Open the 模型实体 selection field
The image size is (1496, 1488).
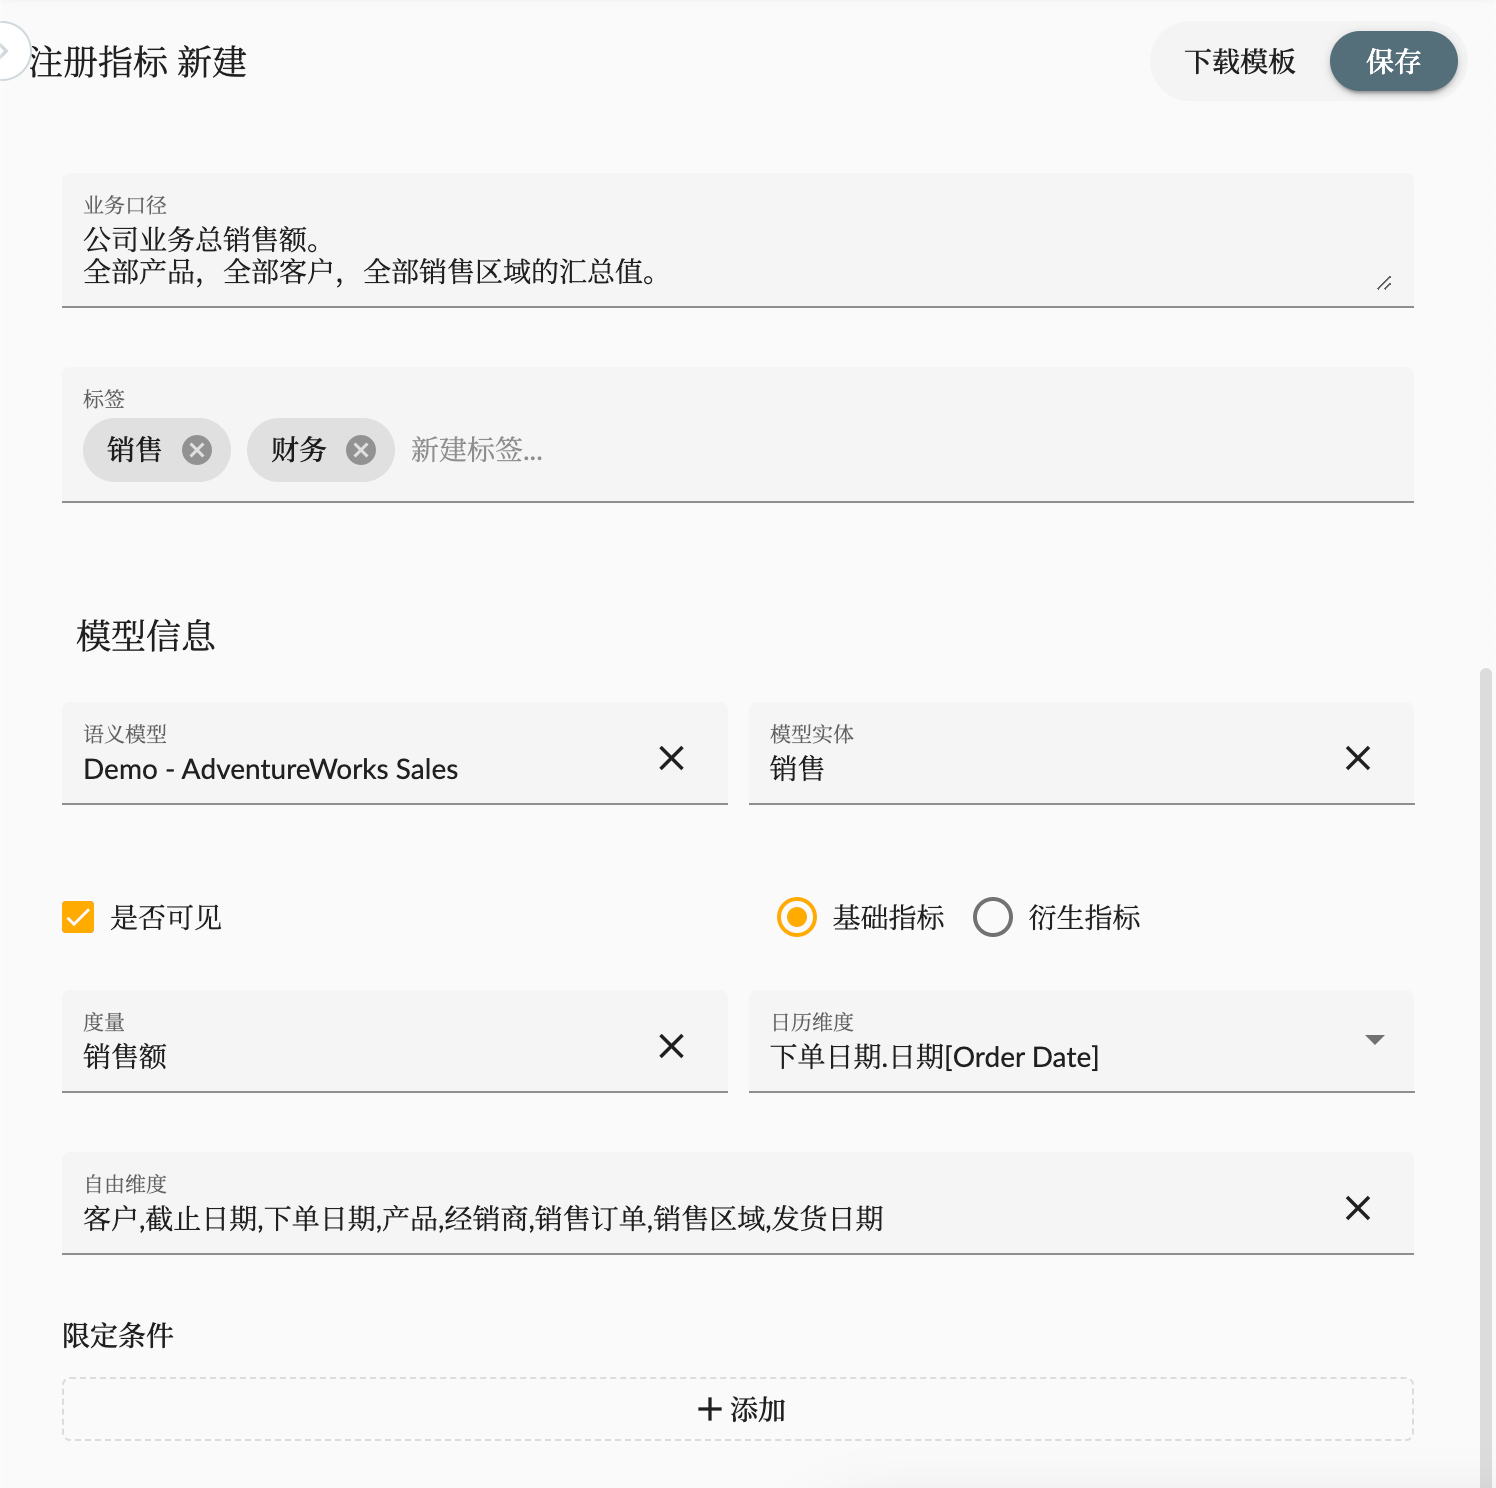point(1000,768)
